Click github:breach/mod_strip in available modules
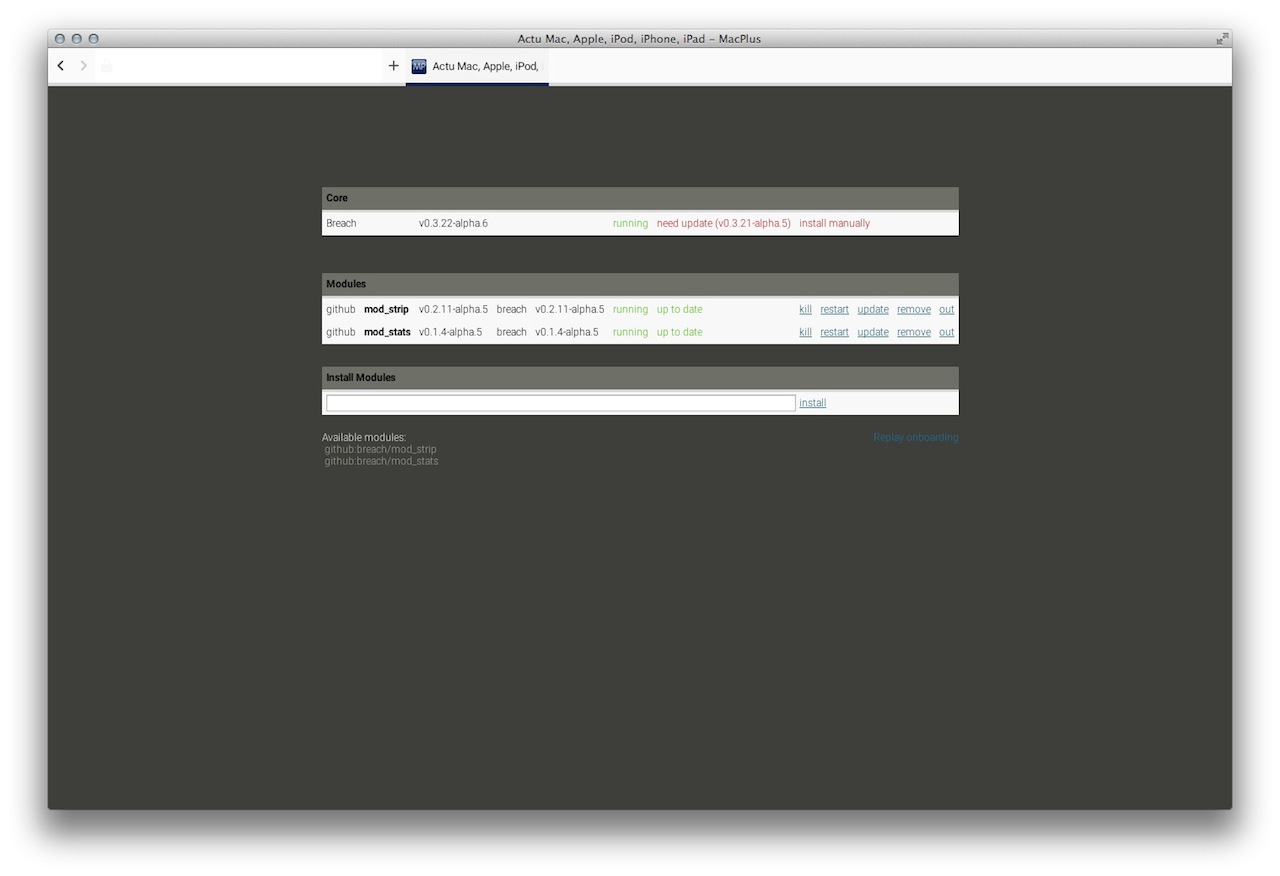 coord(380,450)
